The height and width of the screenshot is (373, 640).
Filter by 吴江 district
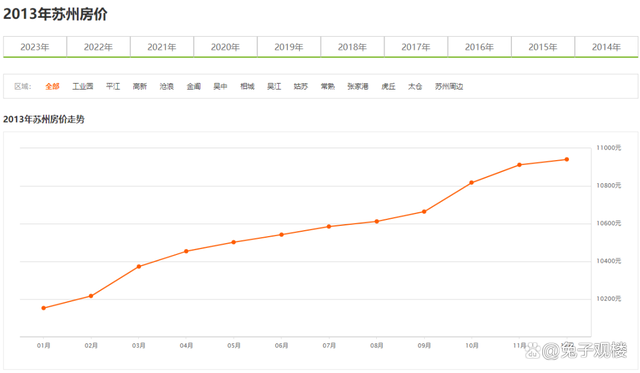(x=274, y=86)
